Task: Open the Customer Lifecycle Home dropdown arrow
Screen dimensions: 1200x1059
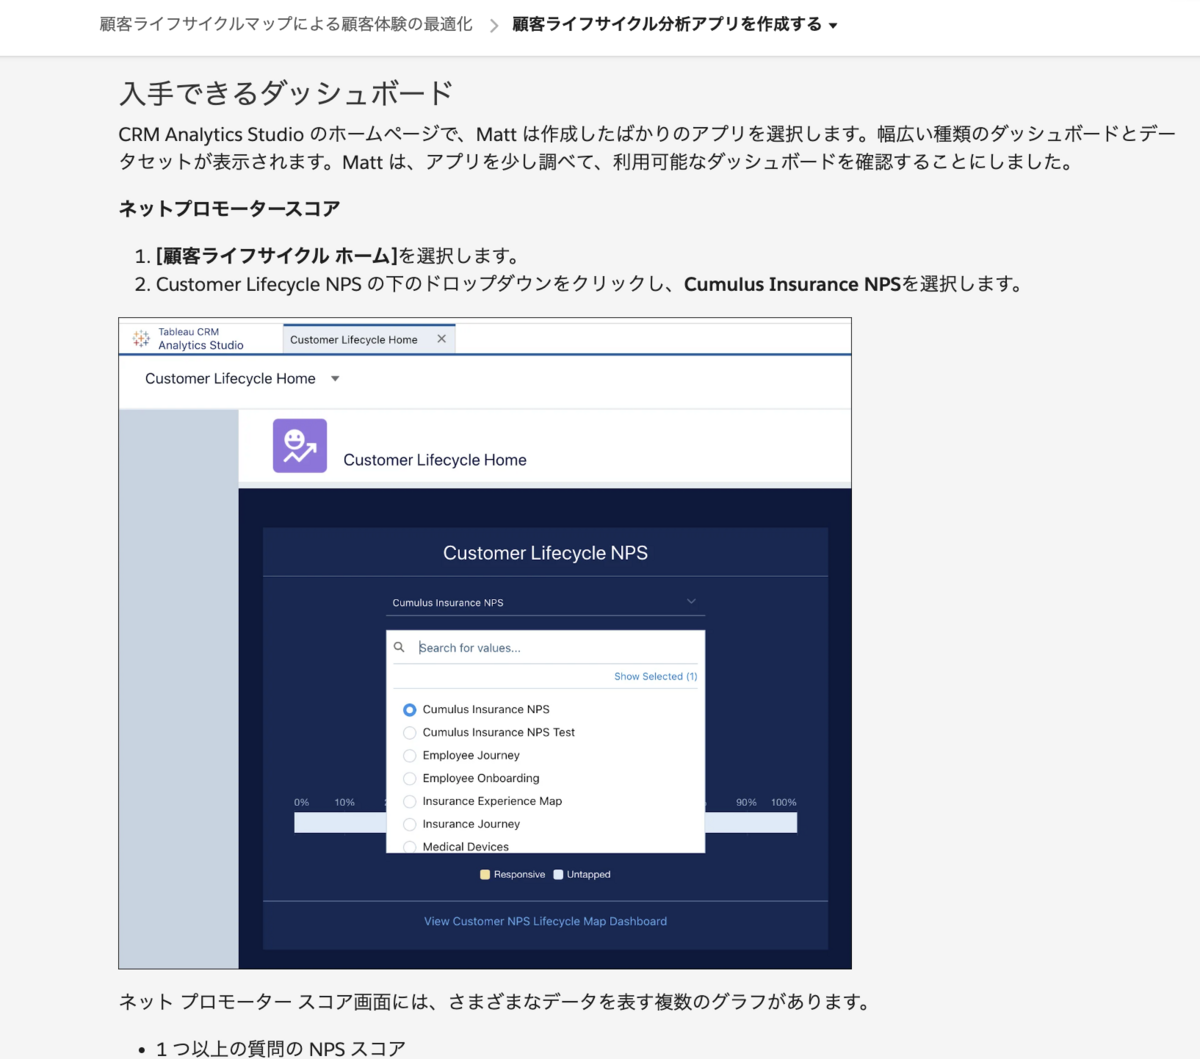Action: pos(334,378)
